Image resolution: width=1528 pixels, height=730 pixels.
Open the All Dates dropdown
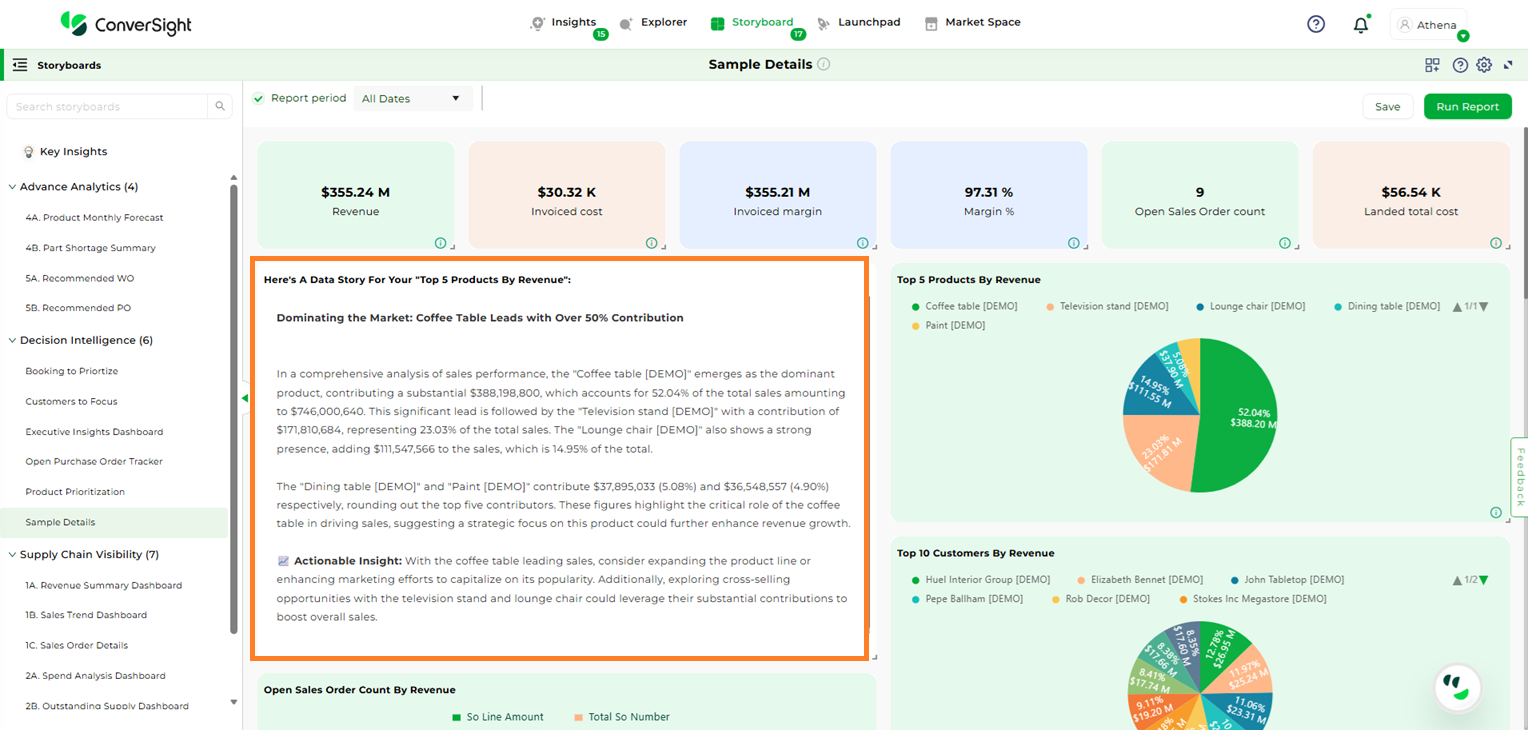[412, 98]
